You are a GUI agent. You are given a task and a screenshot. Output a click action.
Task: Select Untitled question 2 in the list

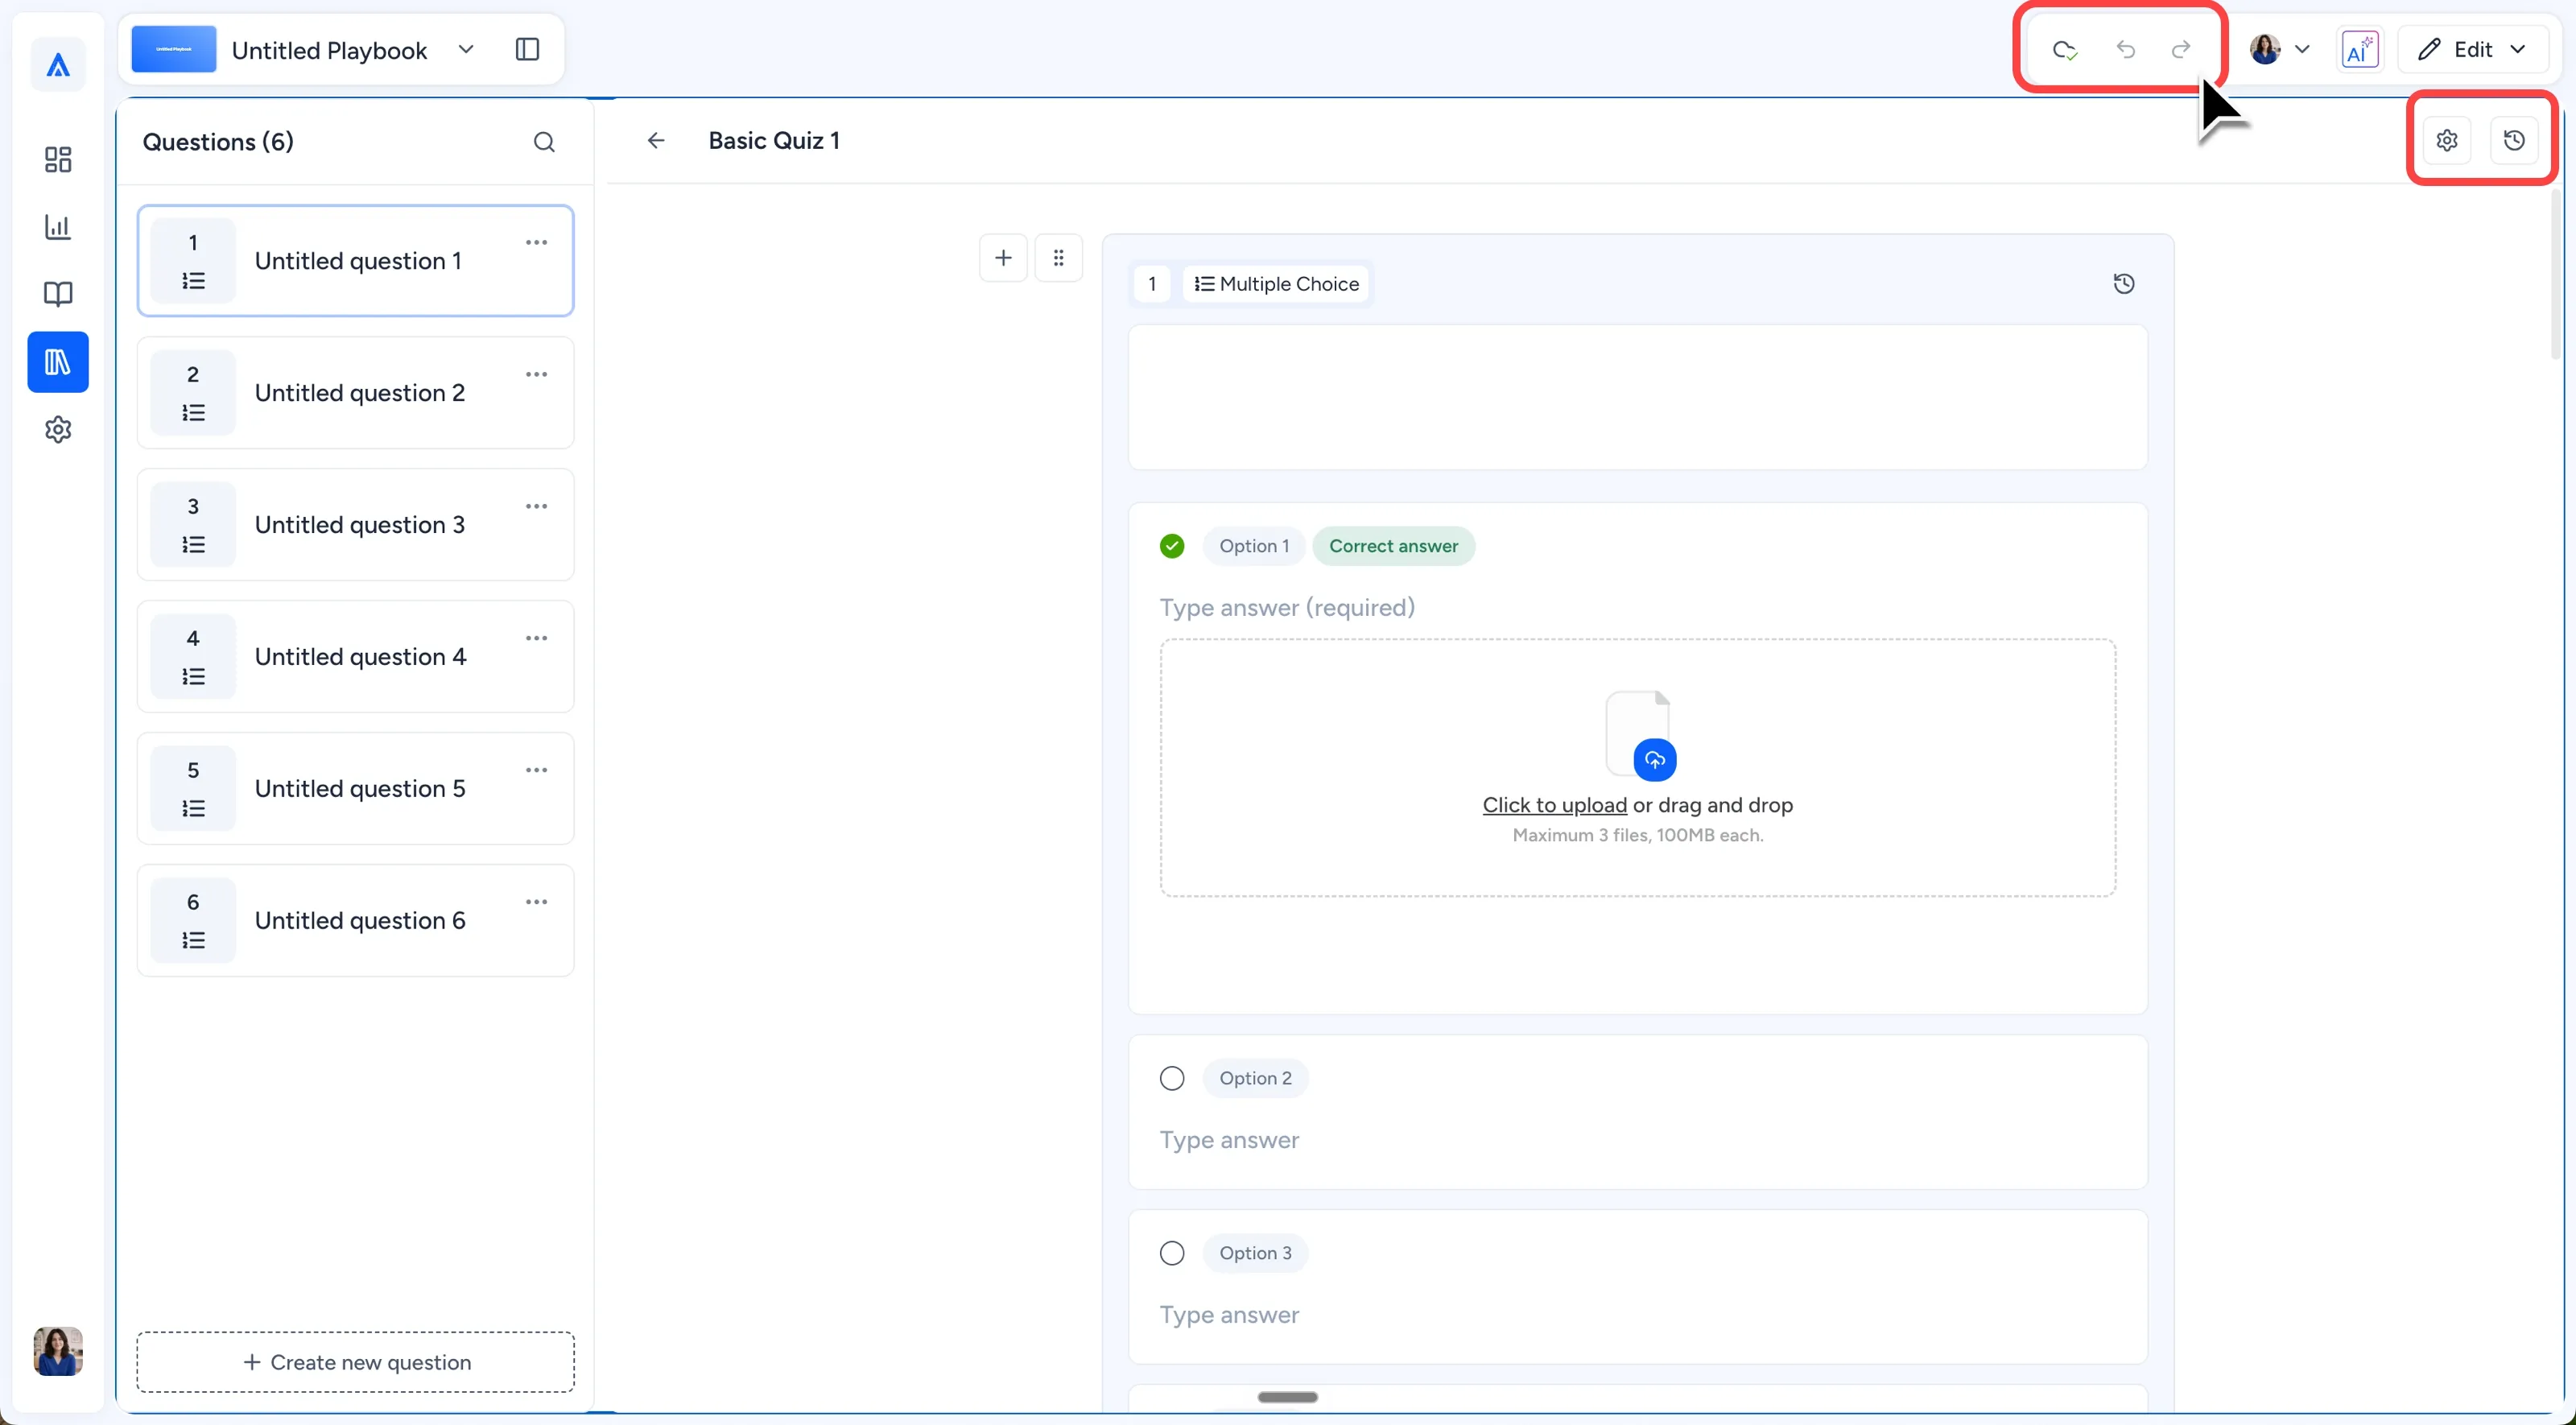click(356, 393)
